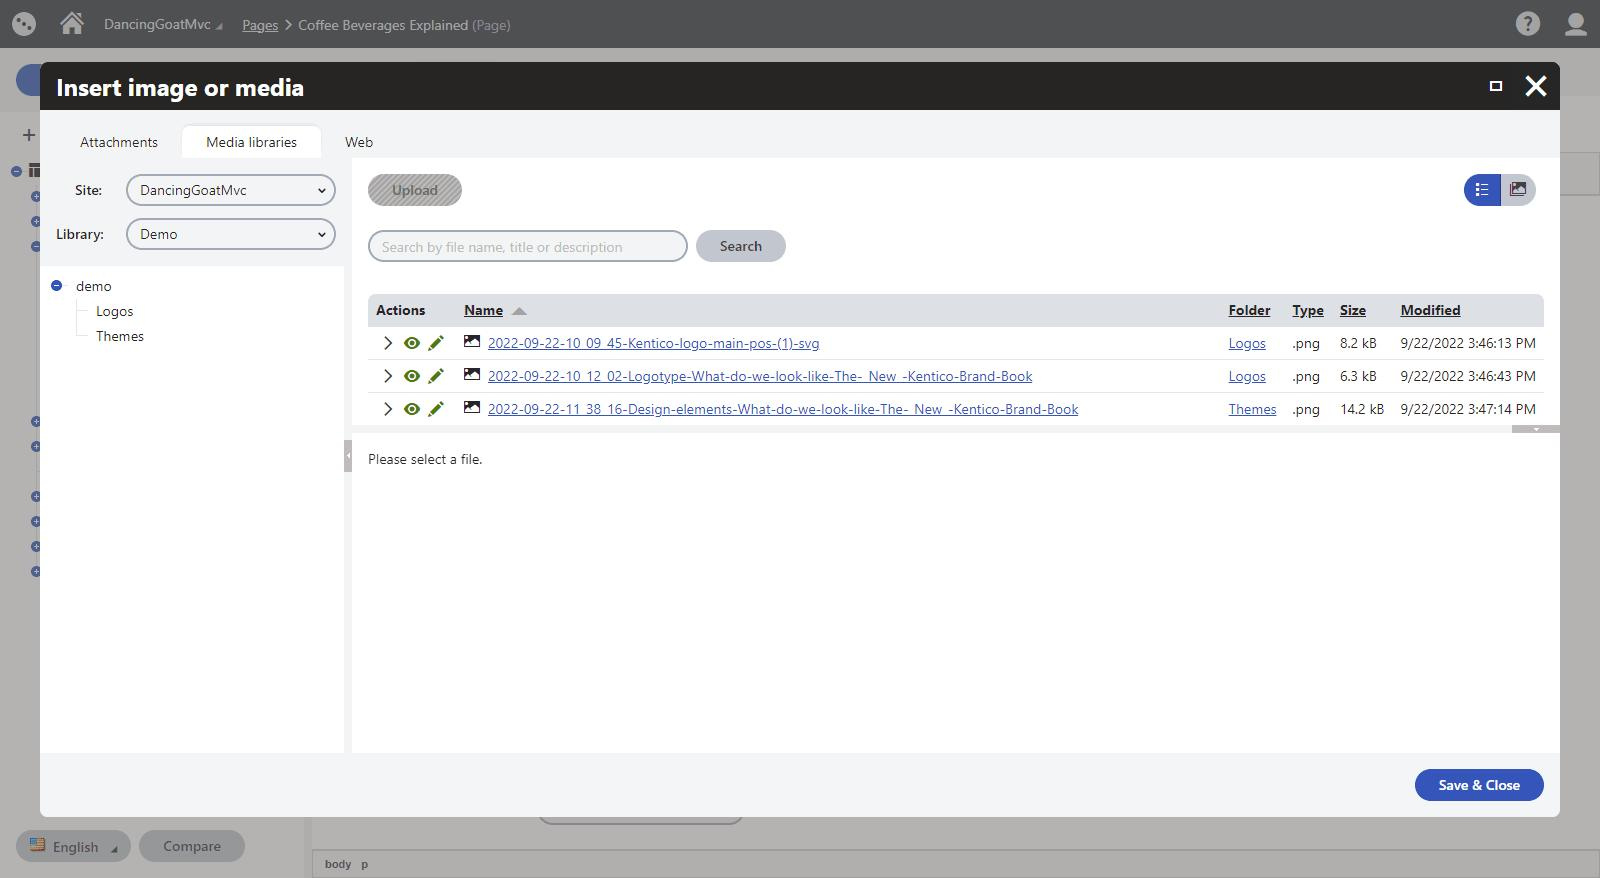The image size is (1600, 878).
Task: Click the 9/22/2022 3:46:13 PM modified cell
Action: [1468, 343]
